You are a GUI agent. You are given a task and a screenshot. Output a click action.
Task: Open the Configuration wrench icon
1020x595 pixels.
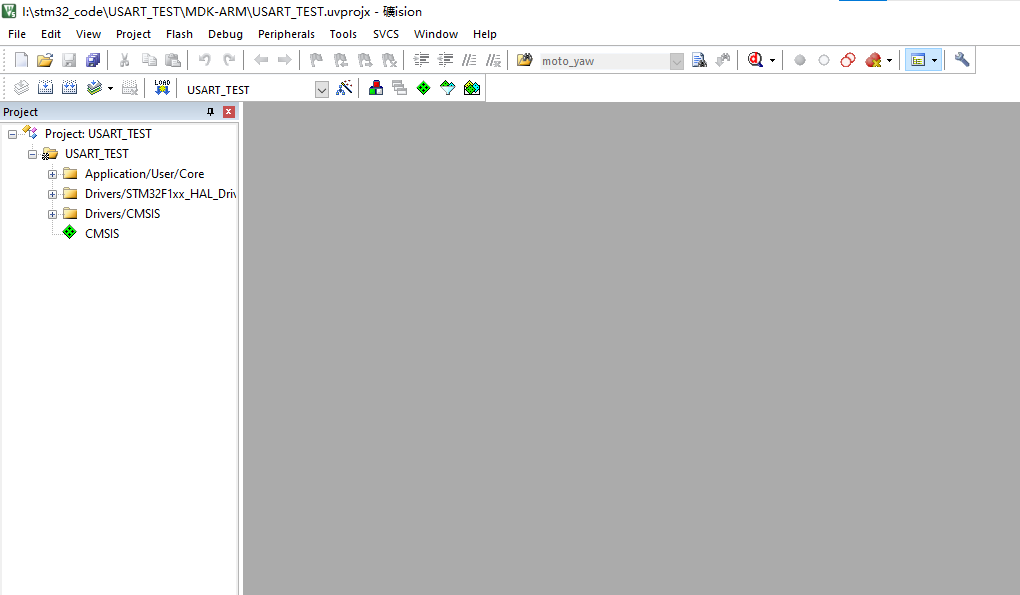[x=962, y=60]
